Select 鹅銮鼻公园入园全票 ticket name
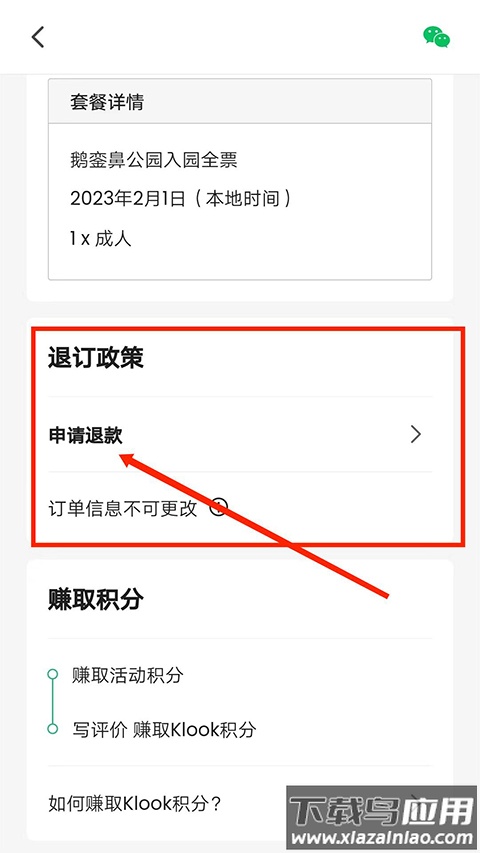 (154, 160)
